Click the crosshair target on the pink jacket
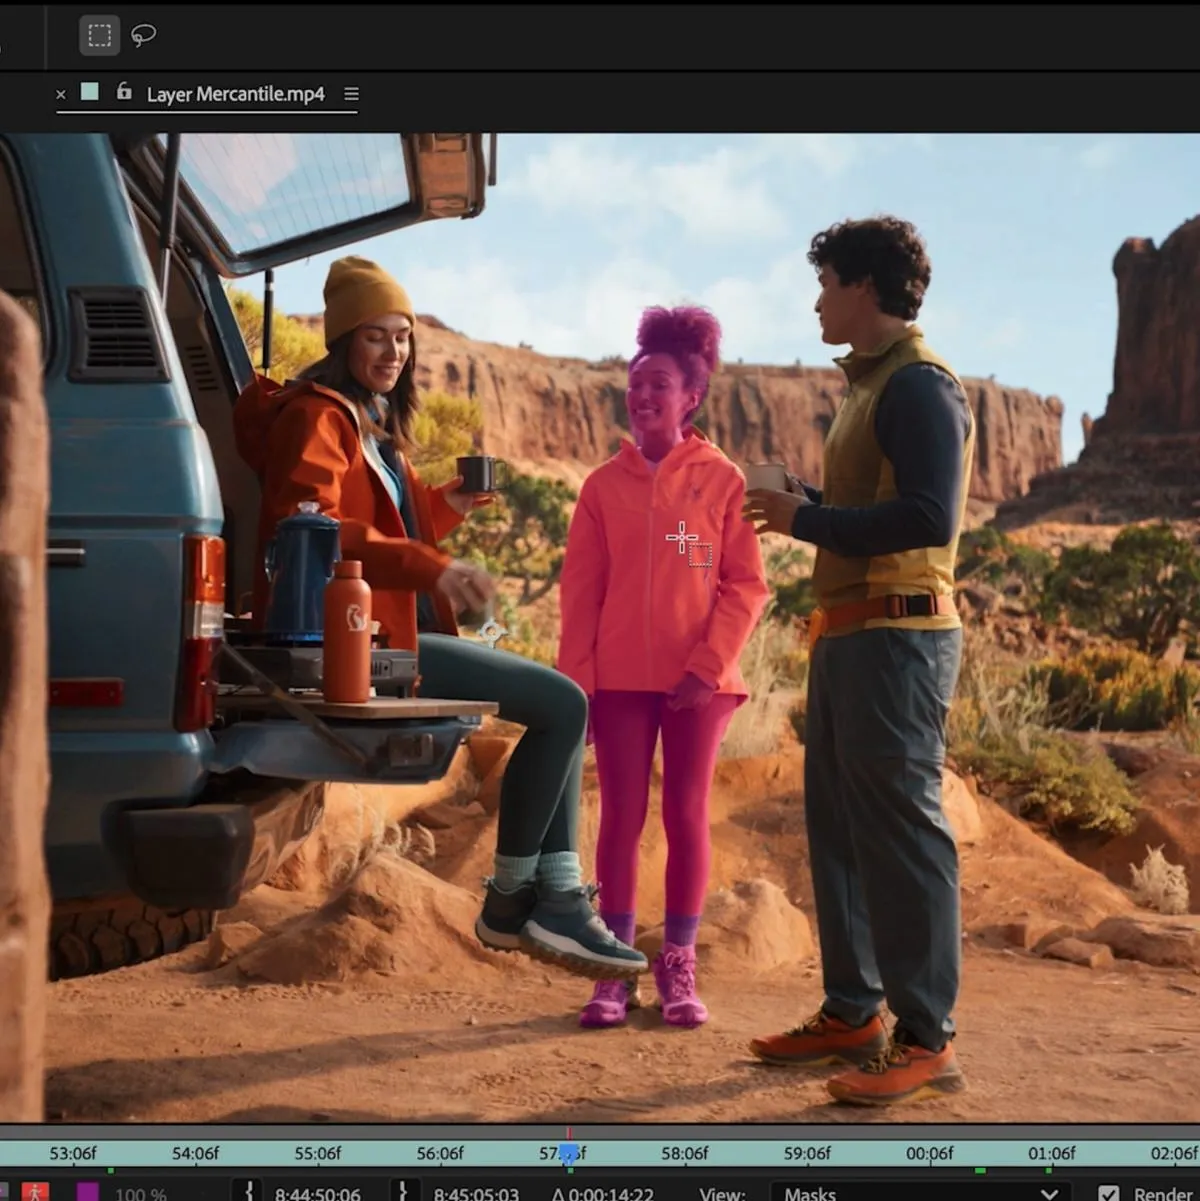Image resolution: width=1200 pixels, height=1201 pixels. click(682, 538)
